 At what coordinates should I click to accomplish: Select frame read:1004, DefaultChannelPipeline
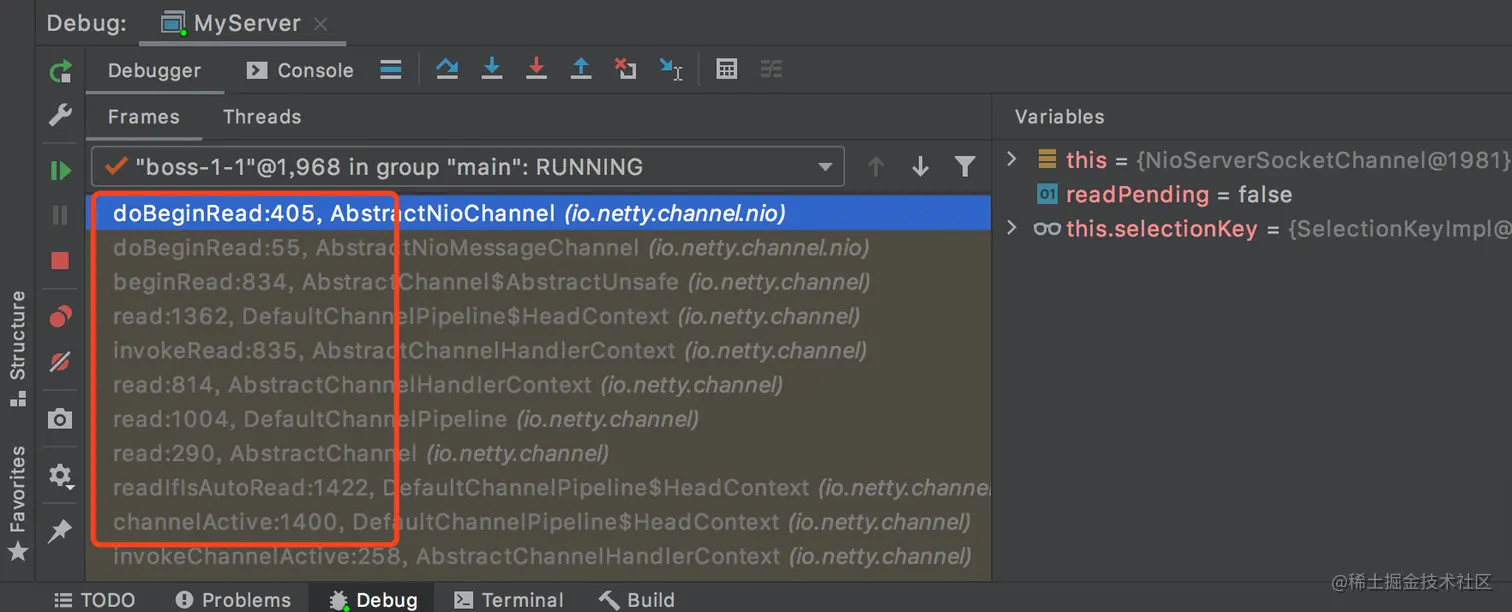[x=538, y=418]
